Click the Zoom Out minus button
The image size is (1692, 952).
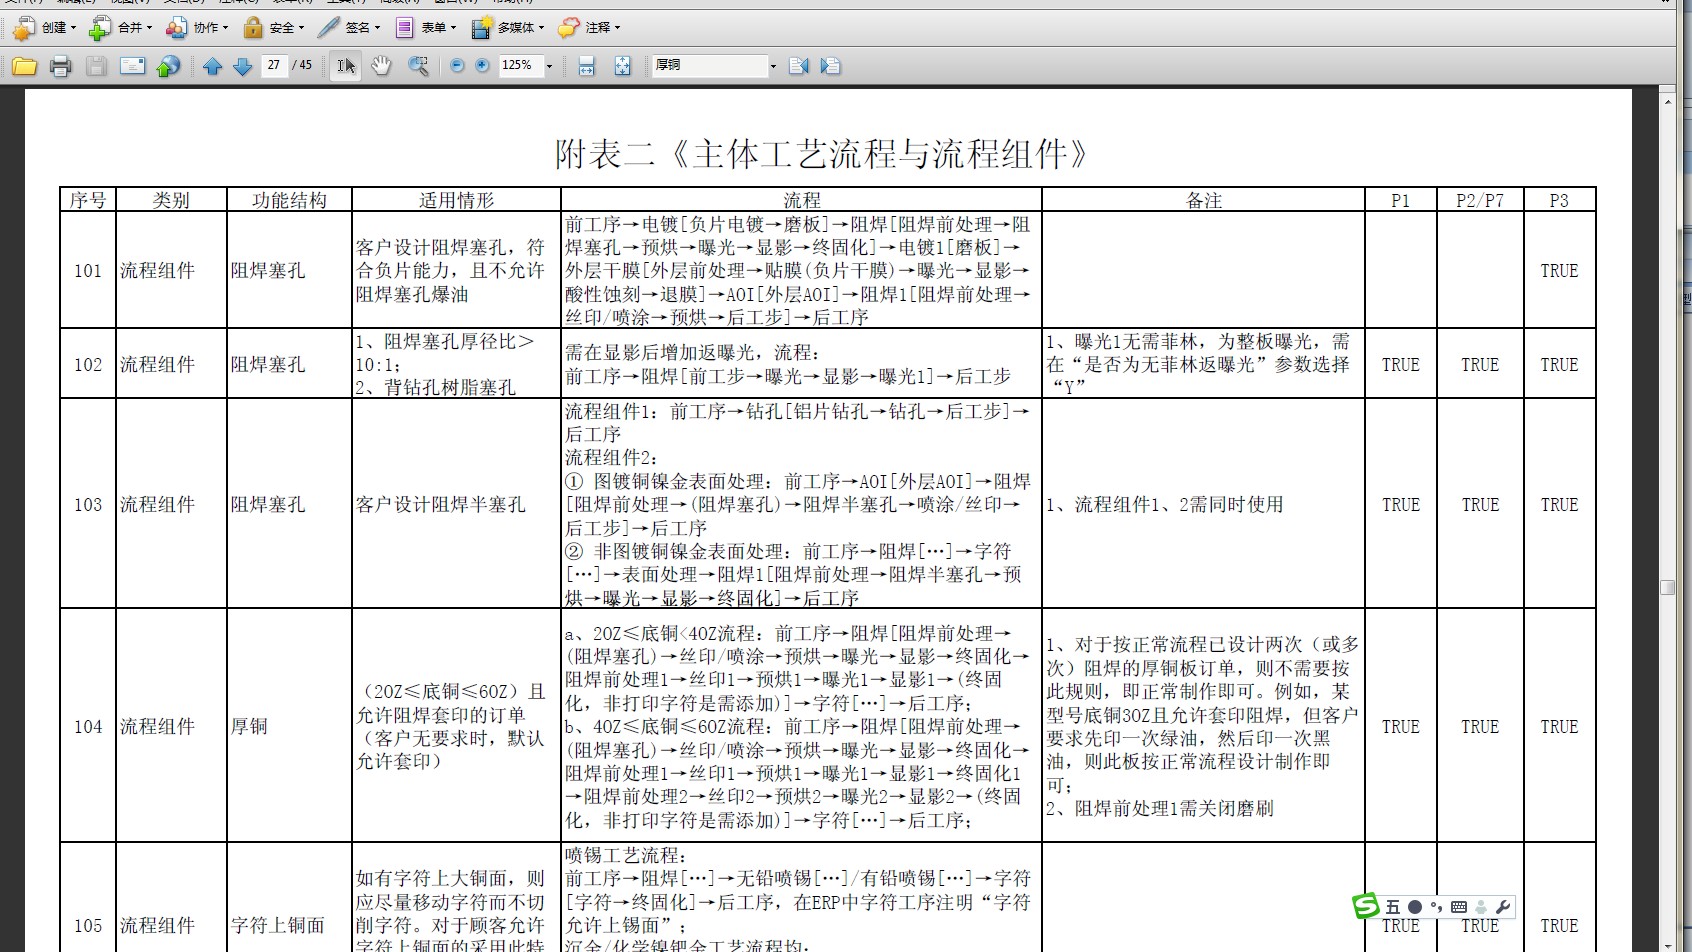(457, 66)
